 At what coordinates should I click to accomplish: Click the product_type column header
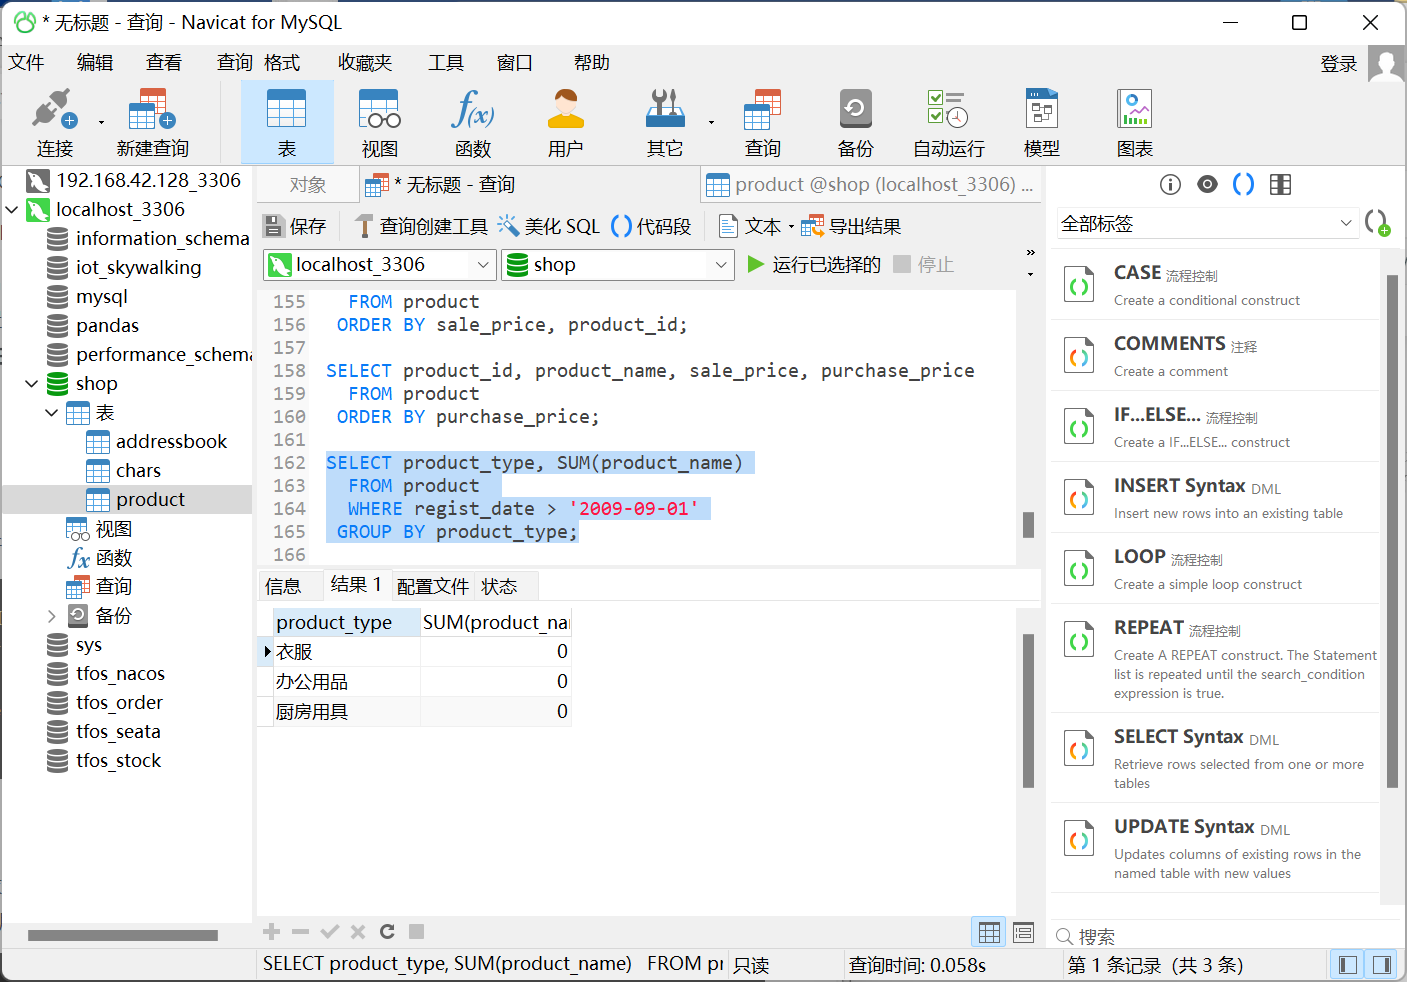coord(346,623)
